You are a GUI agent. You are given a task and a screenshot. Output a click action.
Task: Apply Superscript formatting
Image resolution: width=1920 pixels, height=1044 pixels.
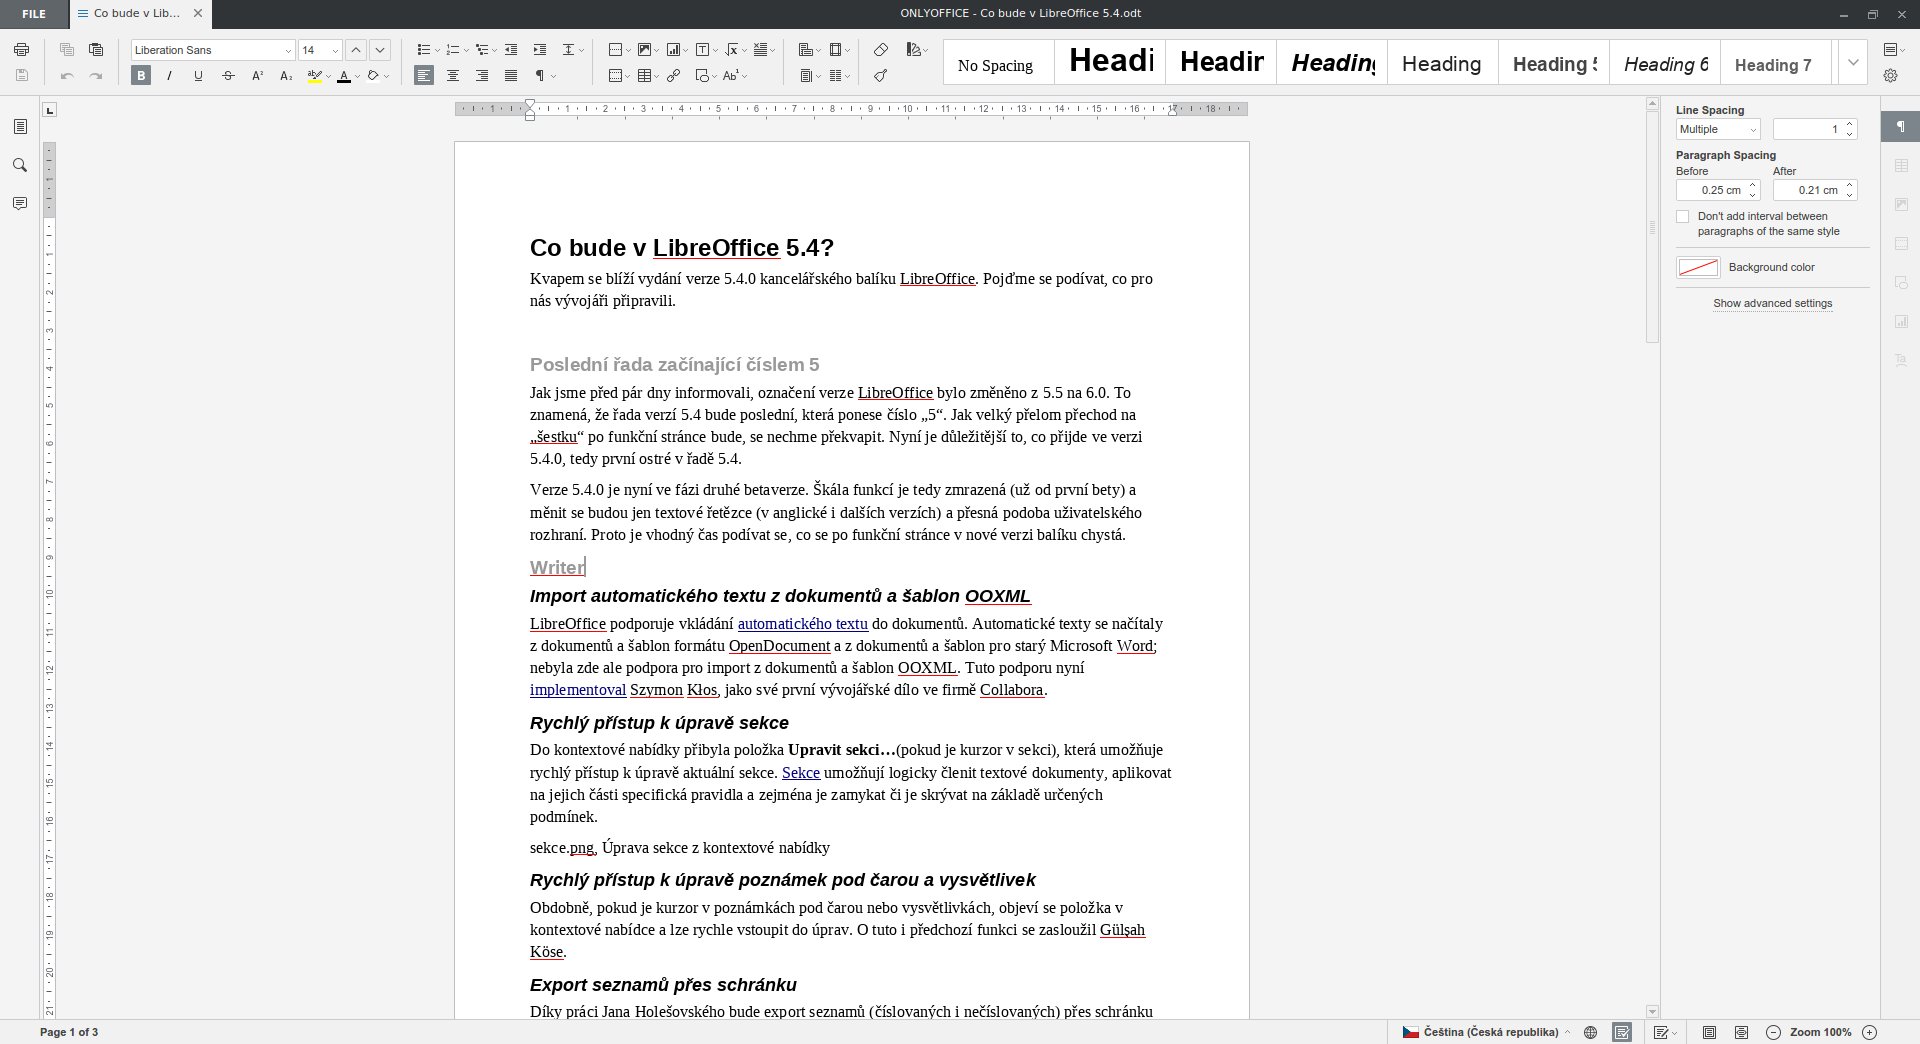tap(257, 76)
